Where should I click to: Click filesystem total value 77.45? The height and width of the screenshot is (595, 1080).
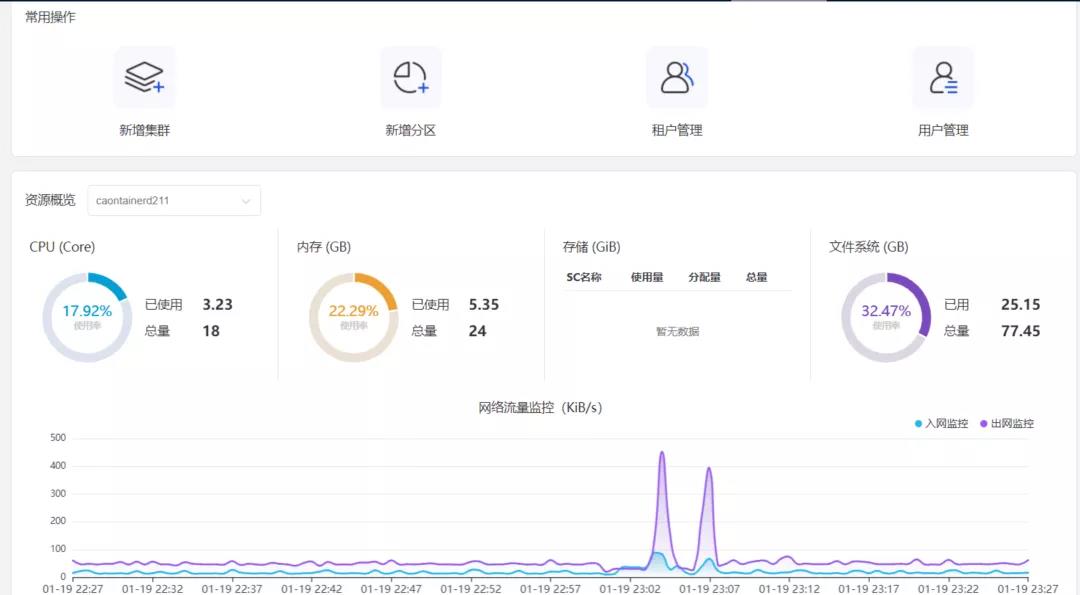[1021, 331]
